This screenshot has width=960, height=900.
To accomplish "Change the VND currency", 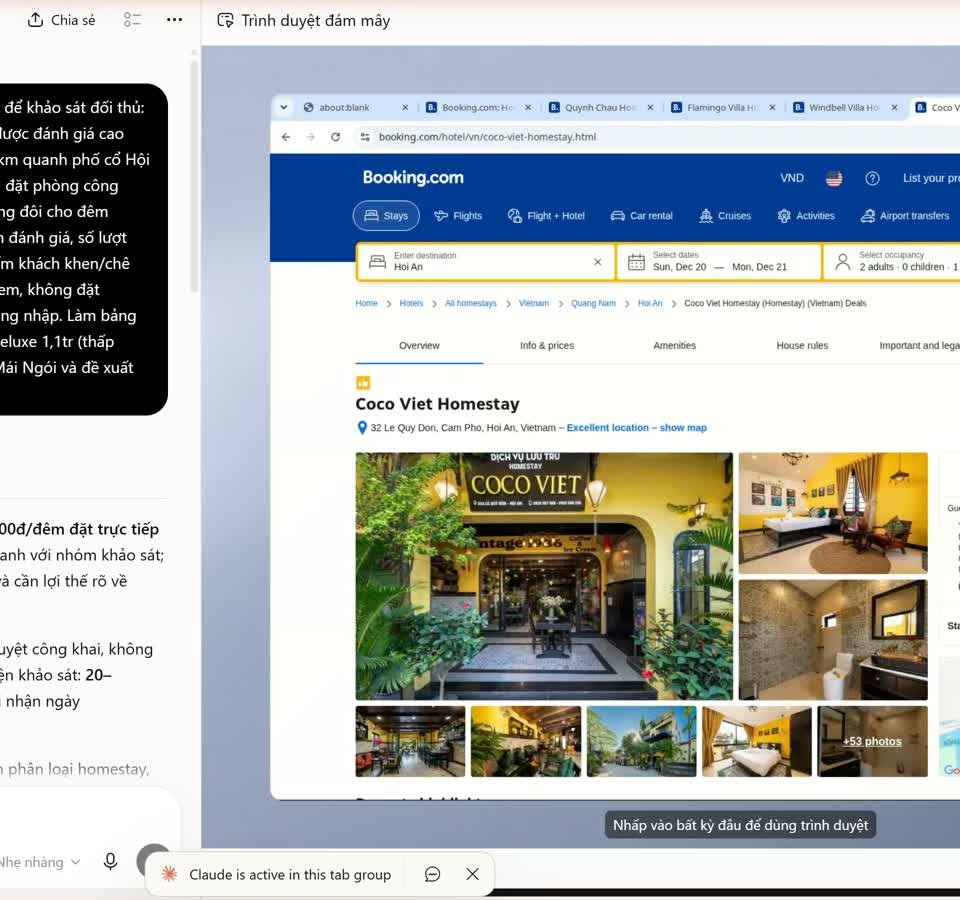I will tap(792, 178).
